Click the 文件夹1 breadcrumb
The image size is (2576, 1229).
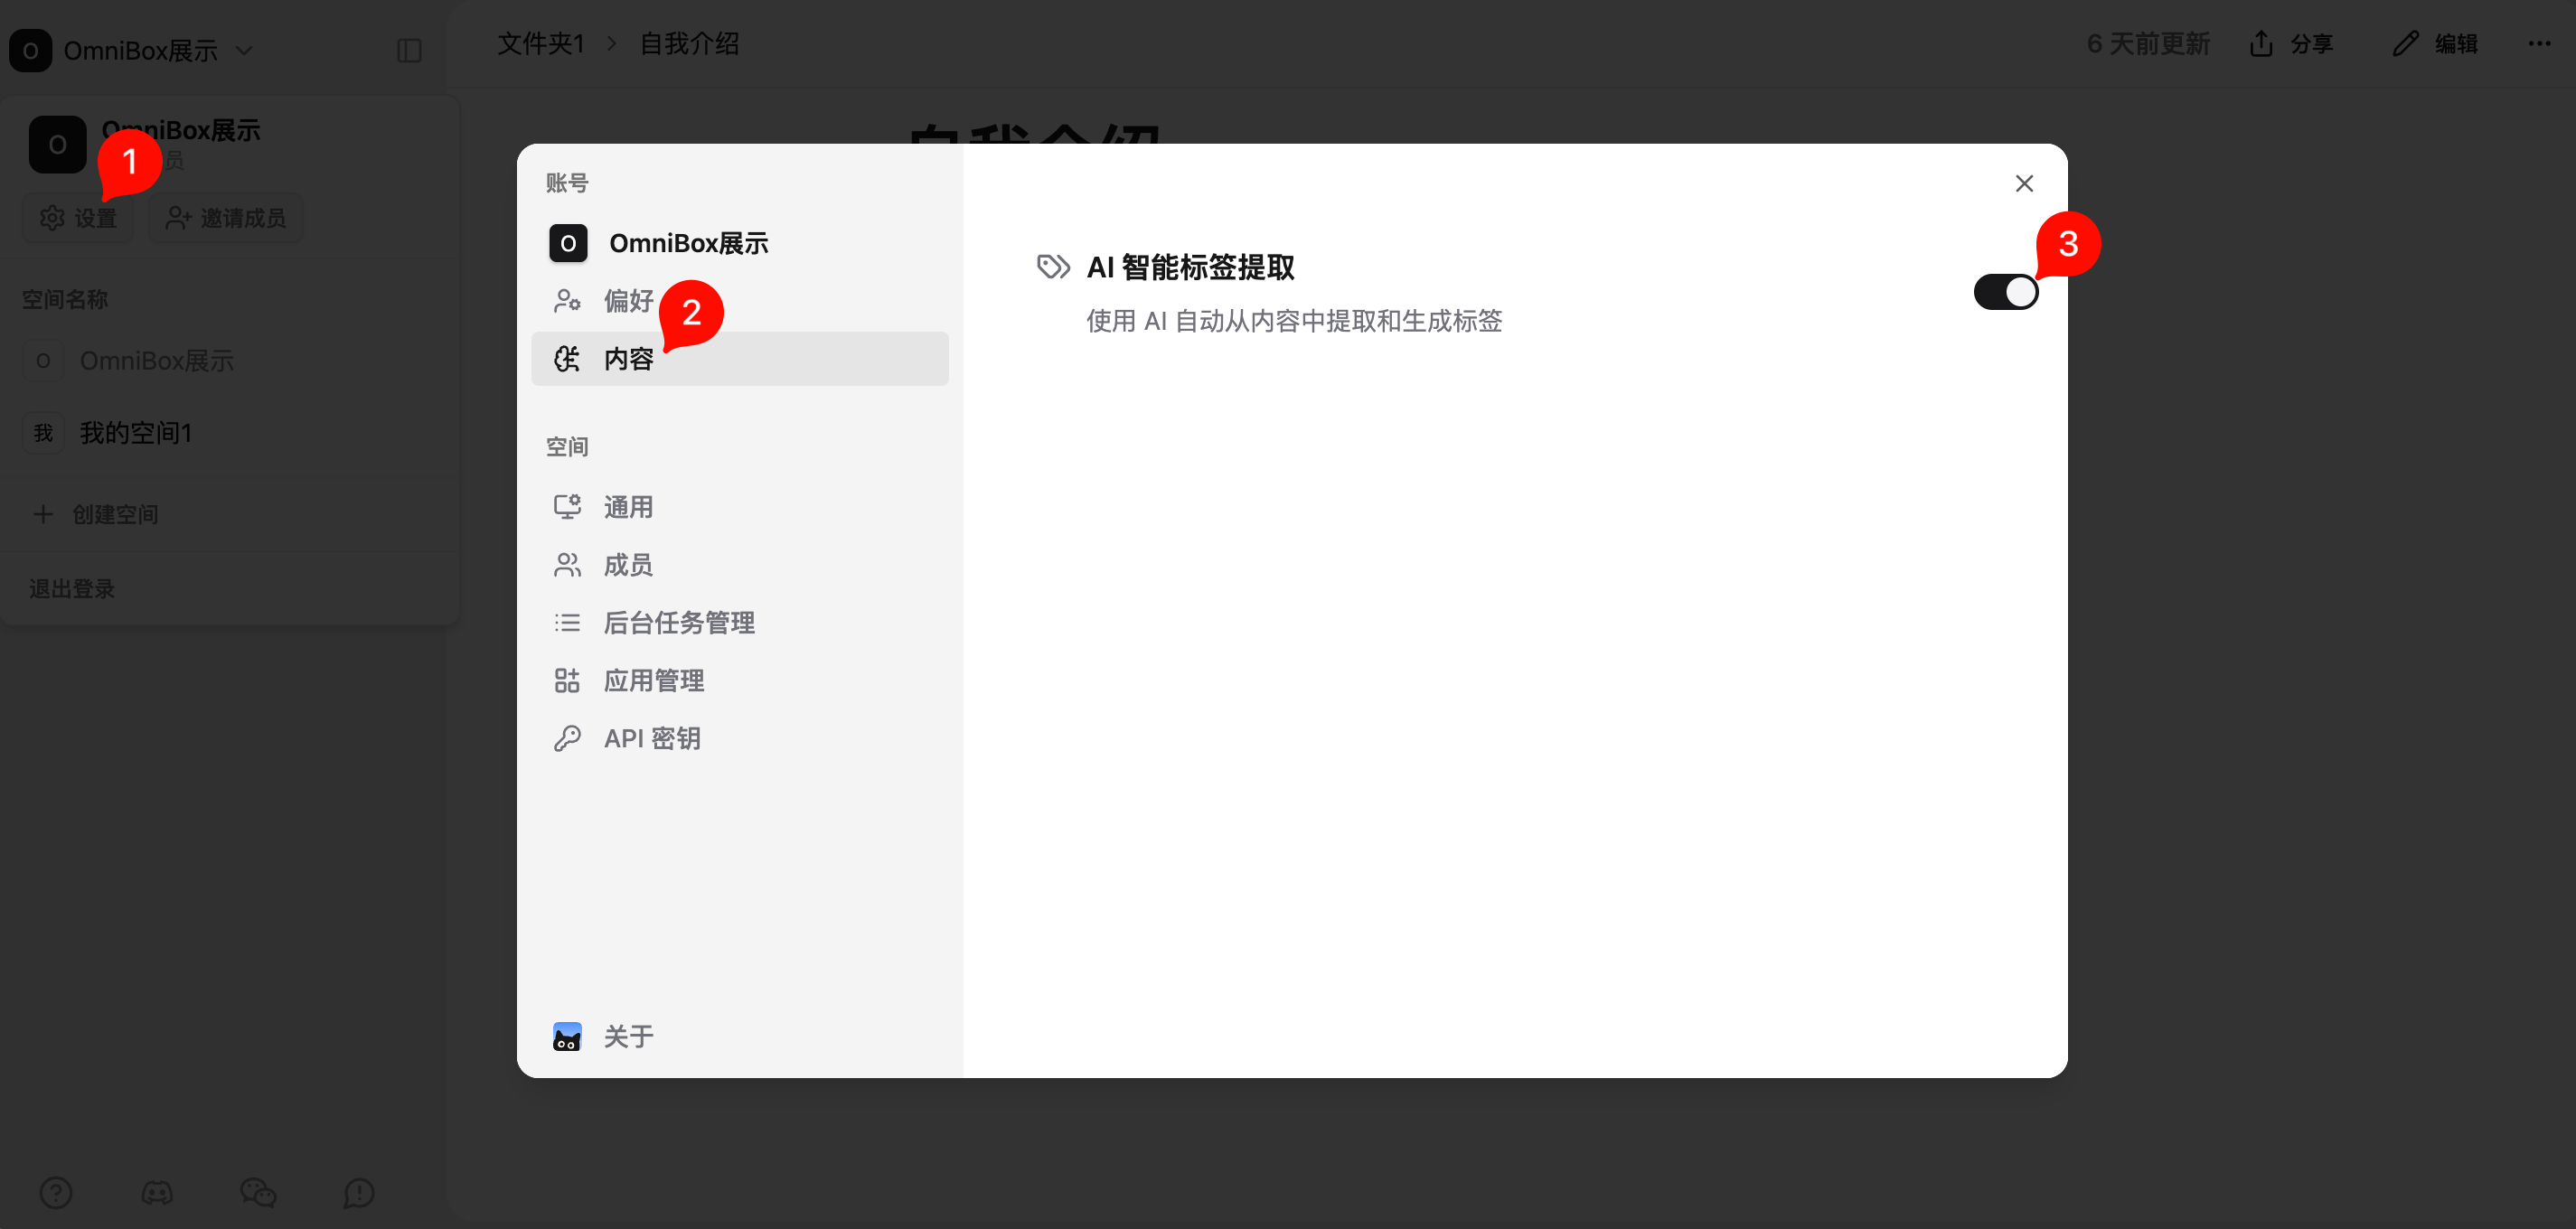pos(540,43)
